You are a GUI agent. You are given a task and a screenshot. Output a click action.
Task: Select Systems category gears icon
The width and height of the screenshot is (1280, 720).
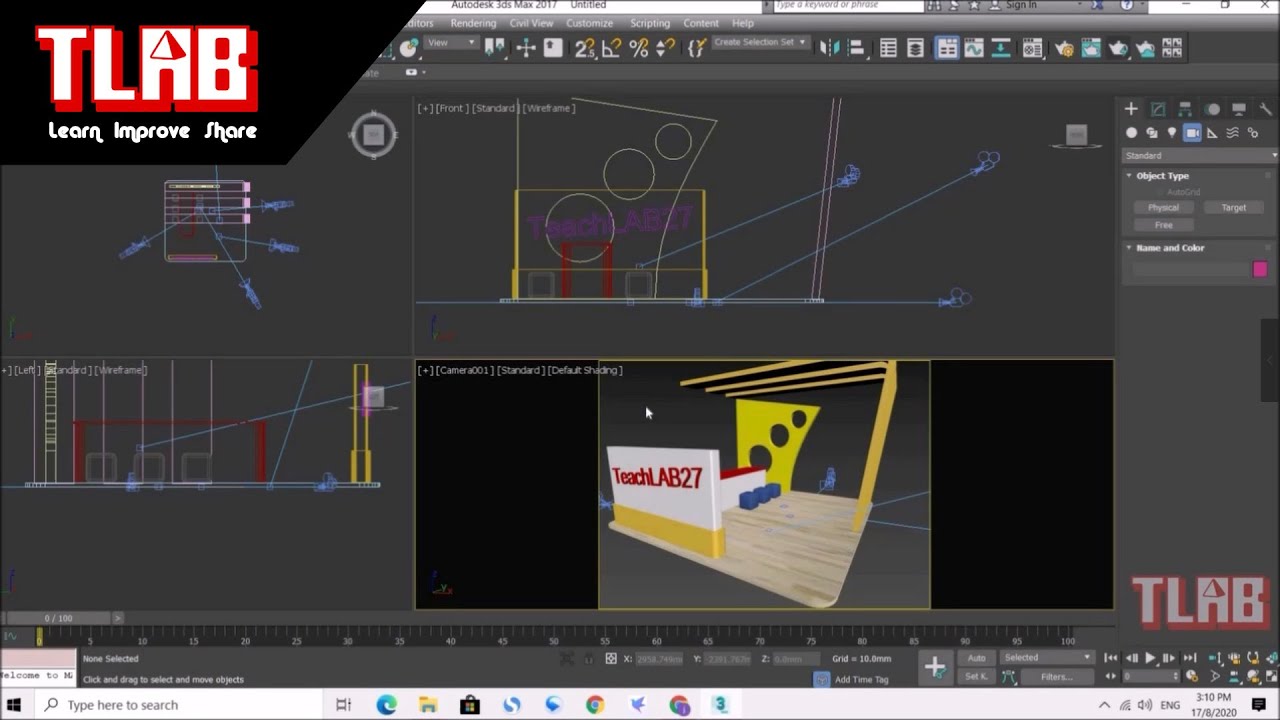coord(1252,132)
